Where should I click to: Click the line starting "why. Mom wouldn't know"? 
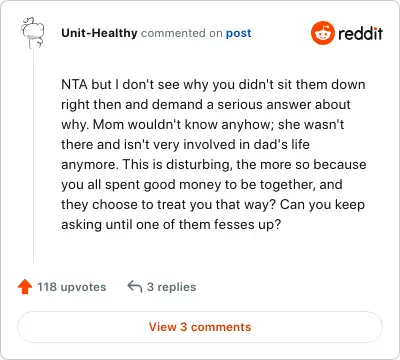(x=202, y=124)
